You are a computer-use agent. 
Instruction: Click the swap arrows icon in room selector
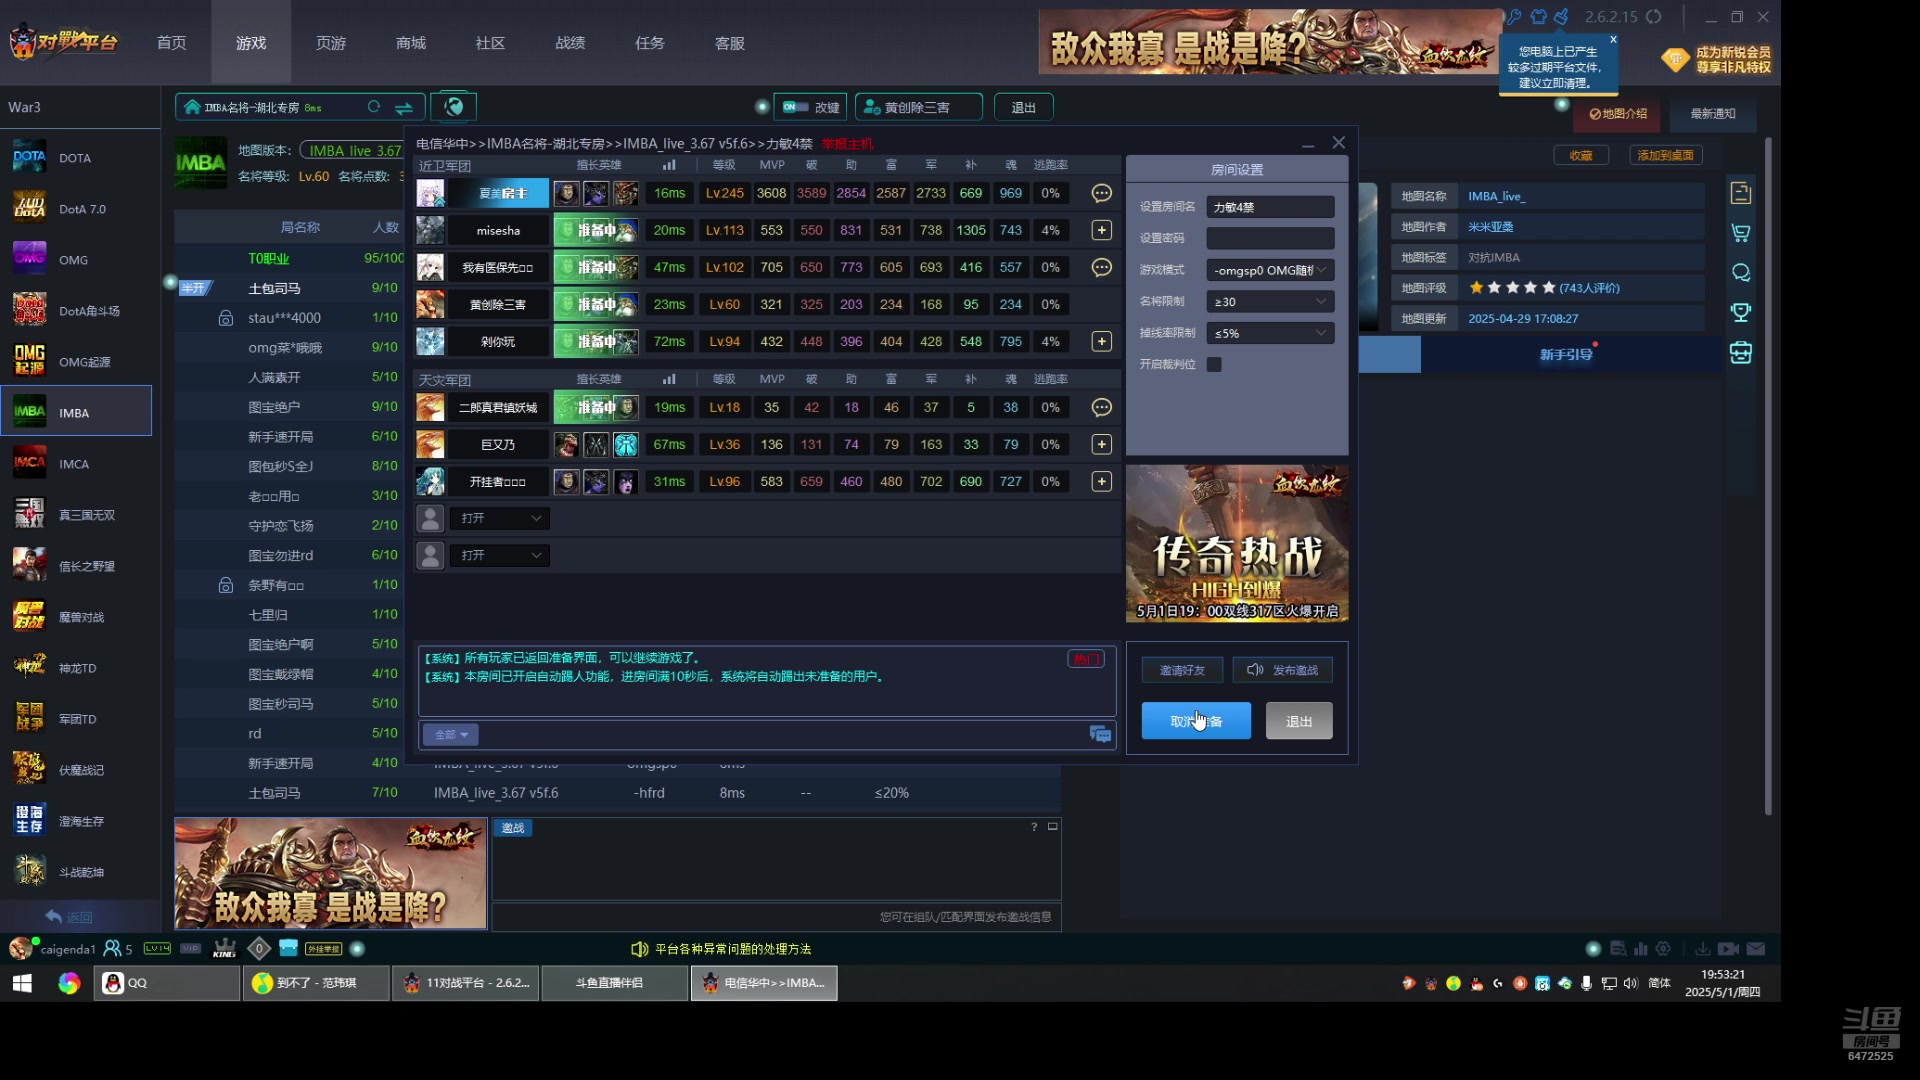tap(404, 107)
